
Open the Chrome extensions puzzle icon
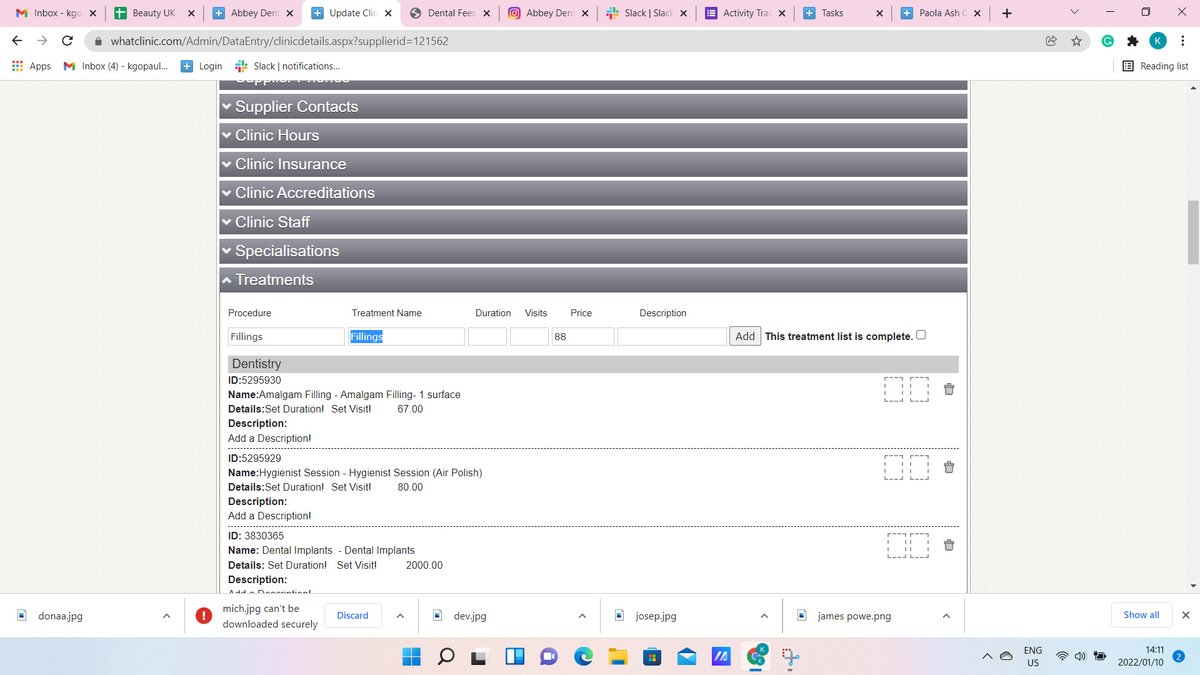pyautogui.click(x=1132, y=41)
